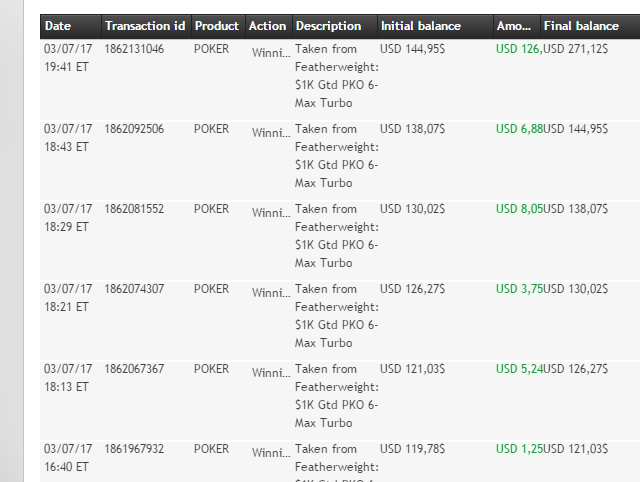Click the USD 271,12$ final balance
Viewport: 643px width, 482px height.
point(581,49)
